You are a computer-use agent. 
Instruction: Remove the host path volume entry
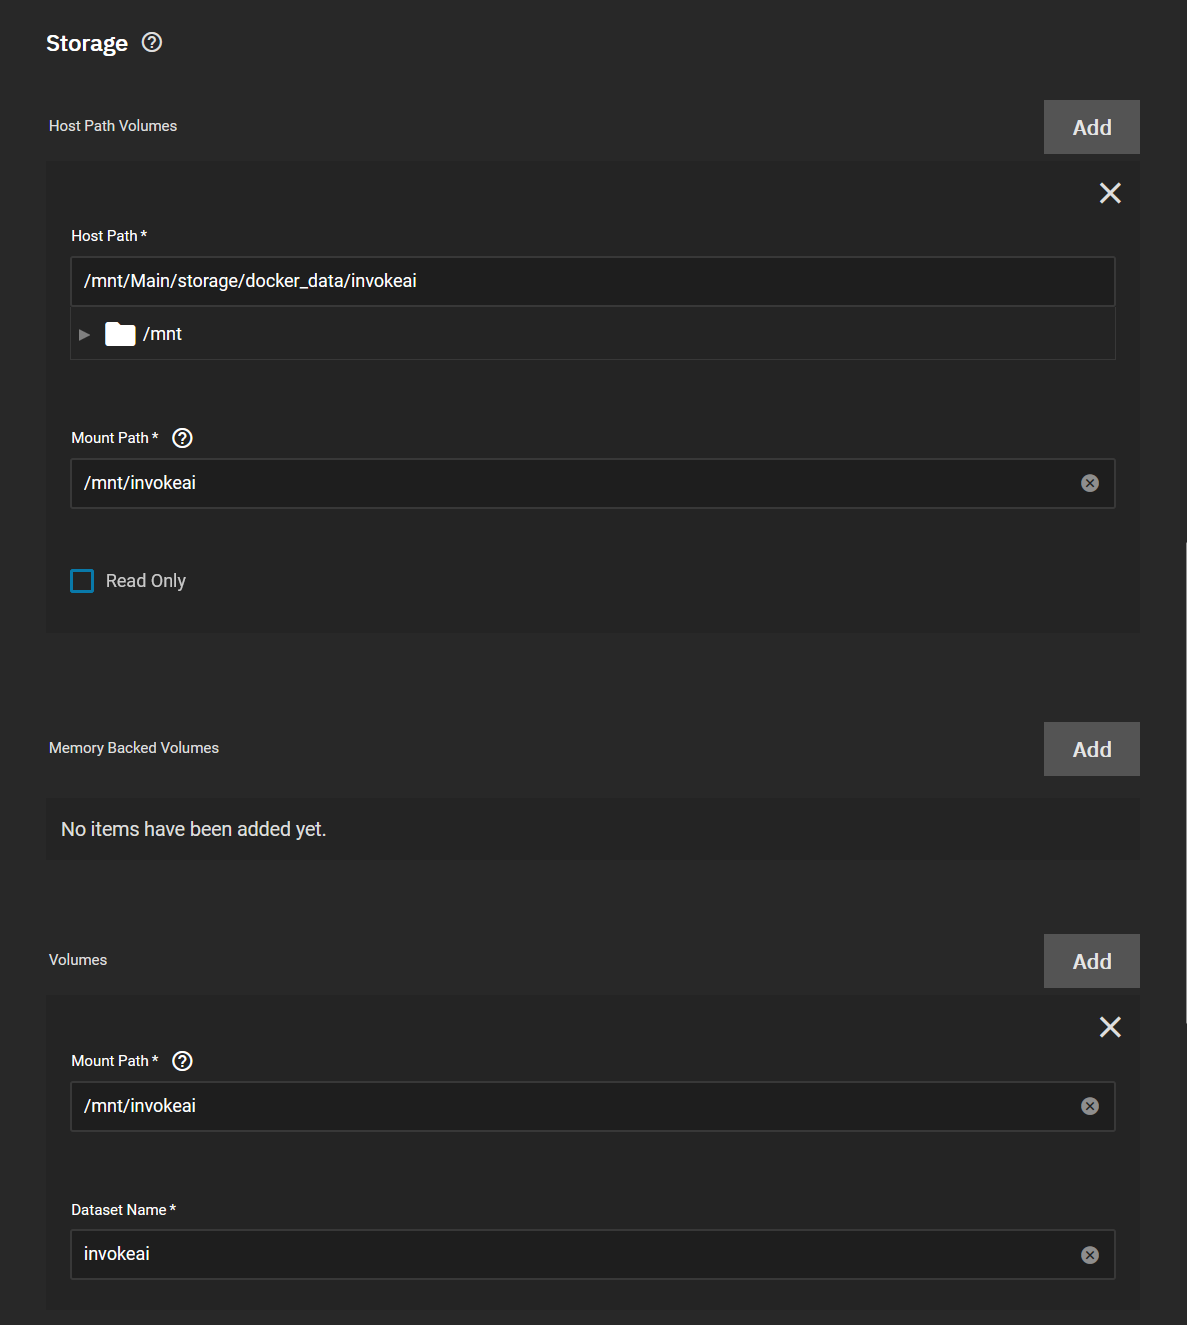coord(1110,192)
